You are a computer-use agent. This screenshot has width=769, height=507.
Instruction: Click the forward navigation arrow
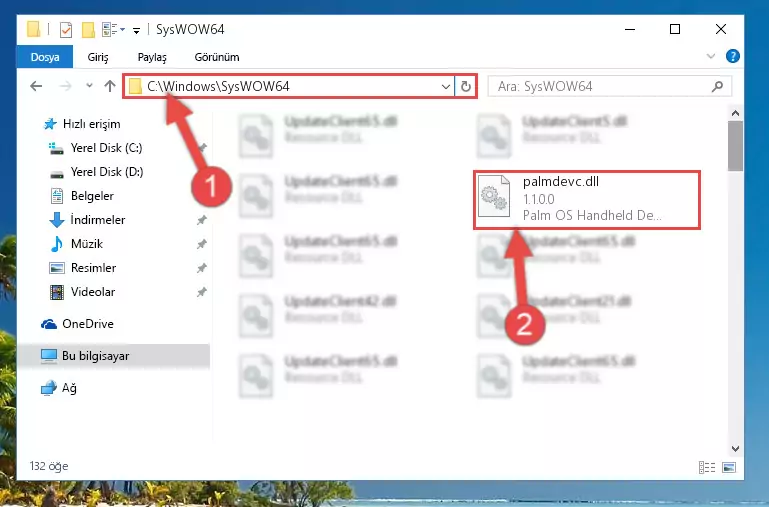[65, 86]
